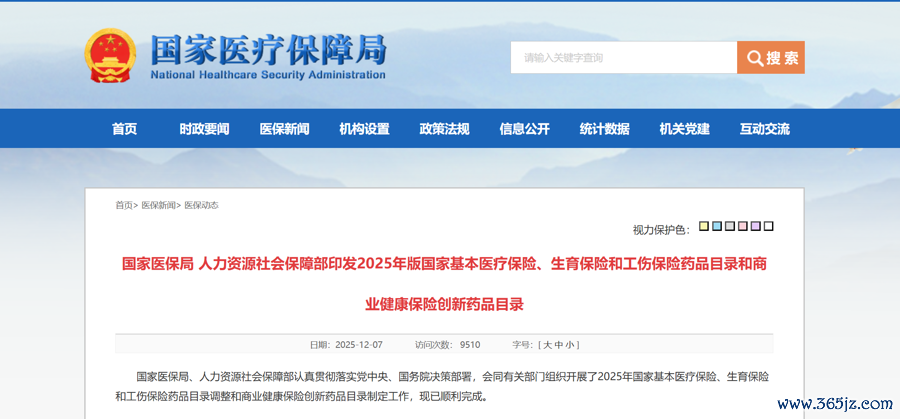Open the 时政要闻 navigation tab

pyautogui.click(x=204, y=129)
